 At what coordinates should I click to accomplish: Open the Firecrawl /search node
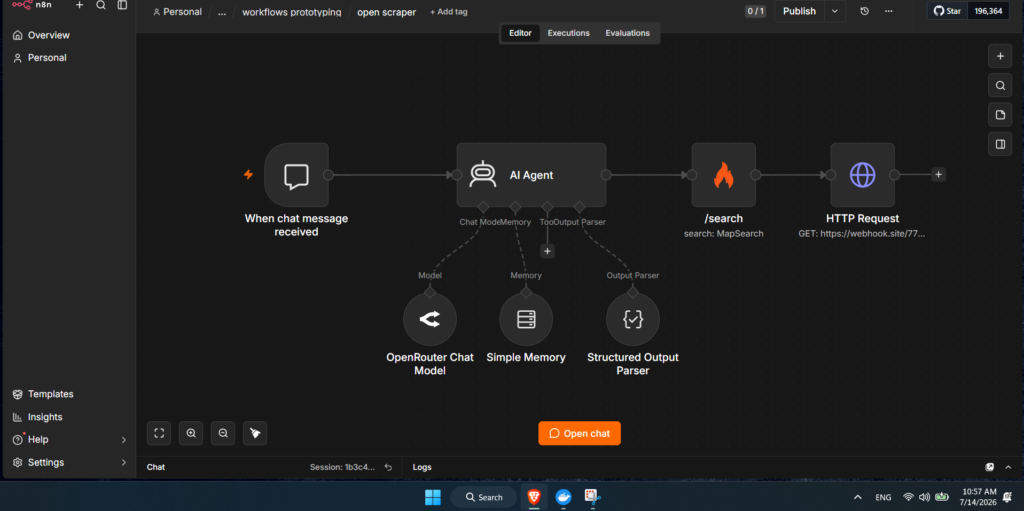[x=724, y=174]
